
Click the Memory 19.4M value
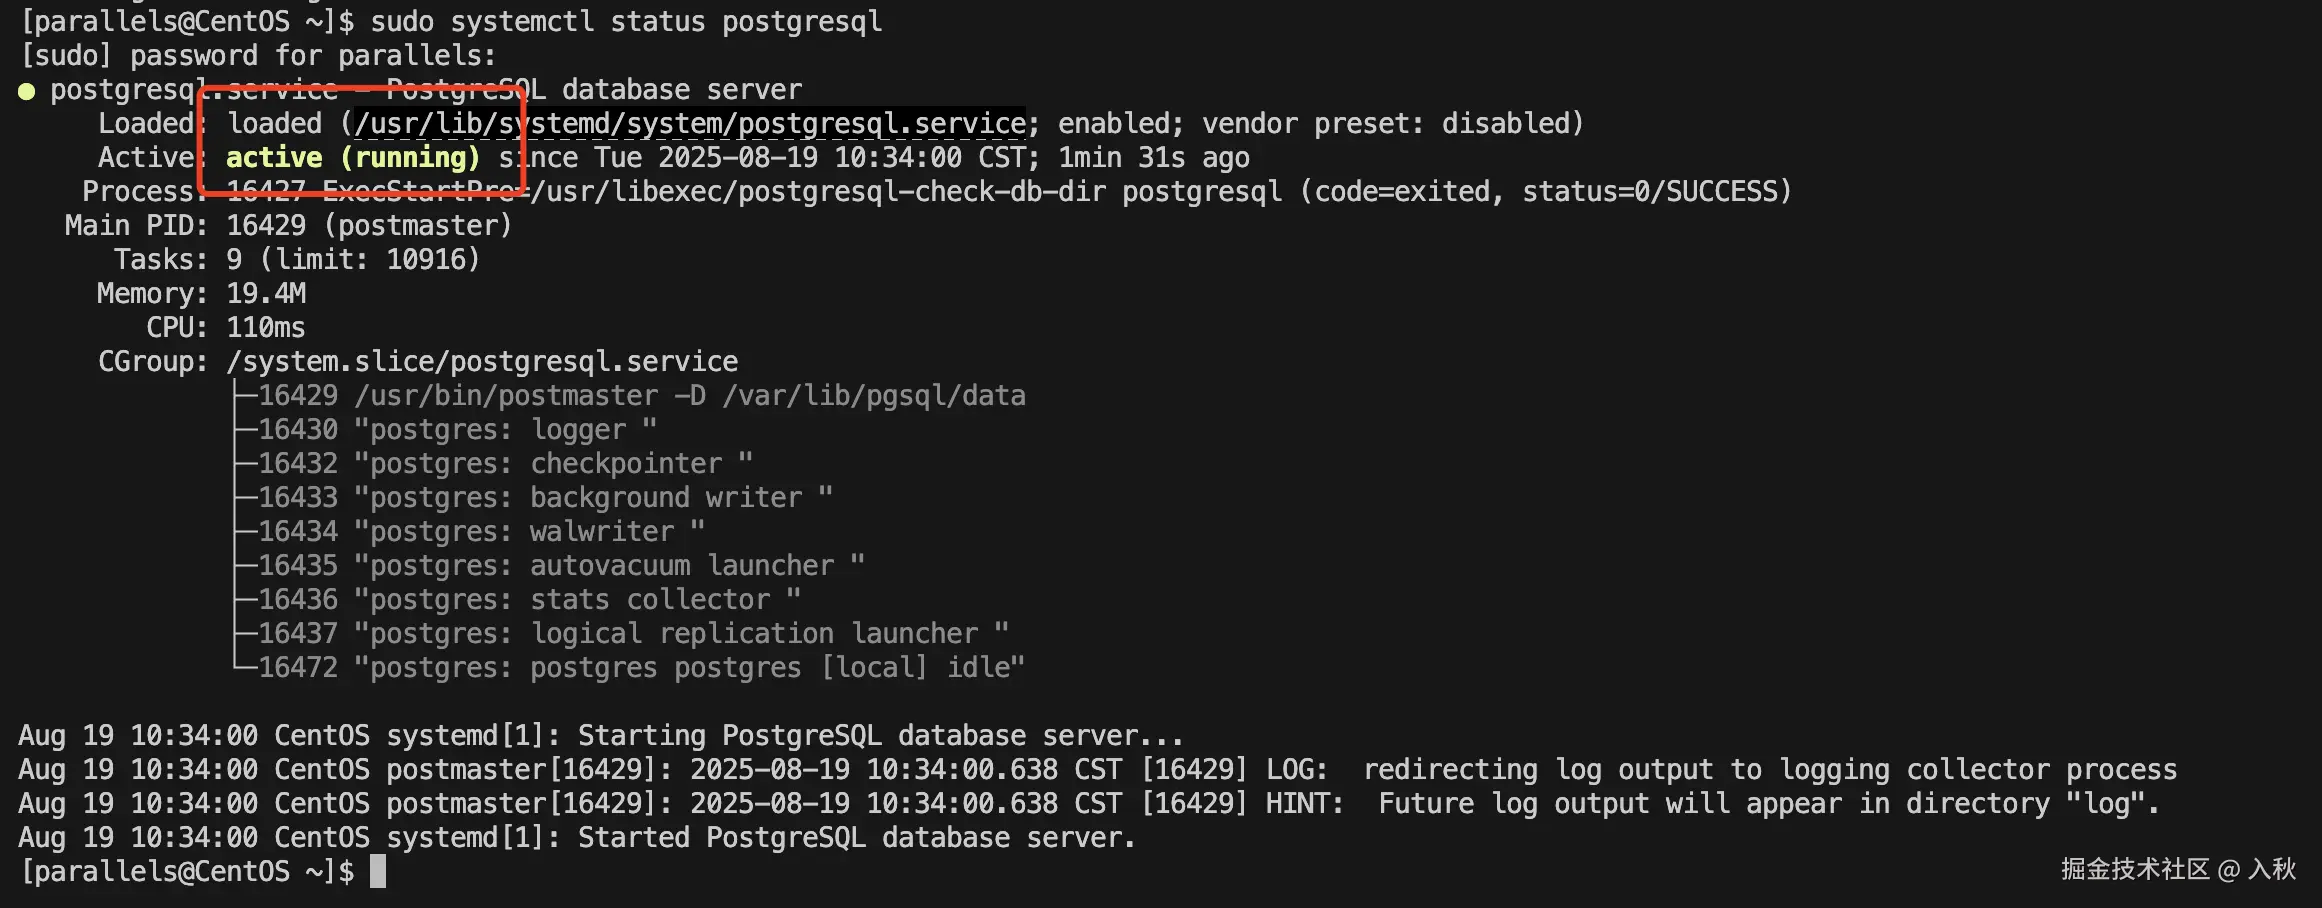point(266,294)
